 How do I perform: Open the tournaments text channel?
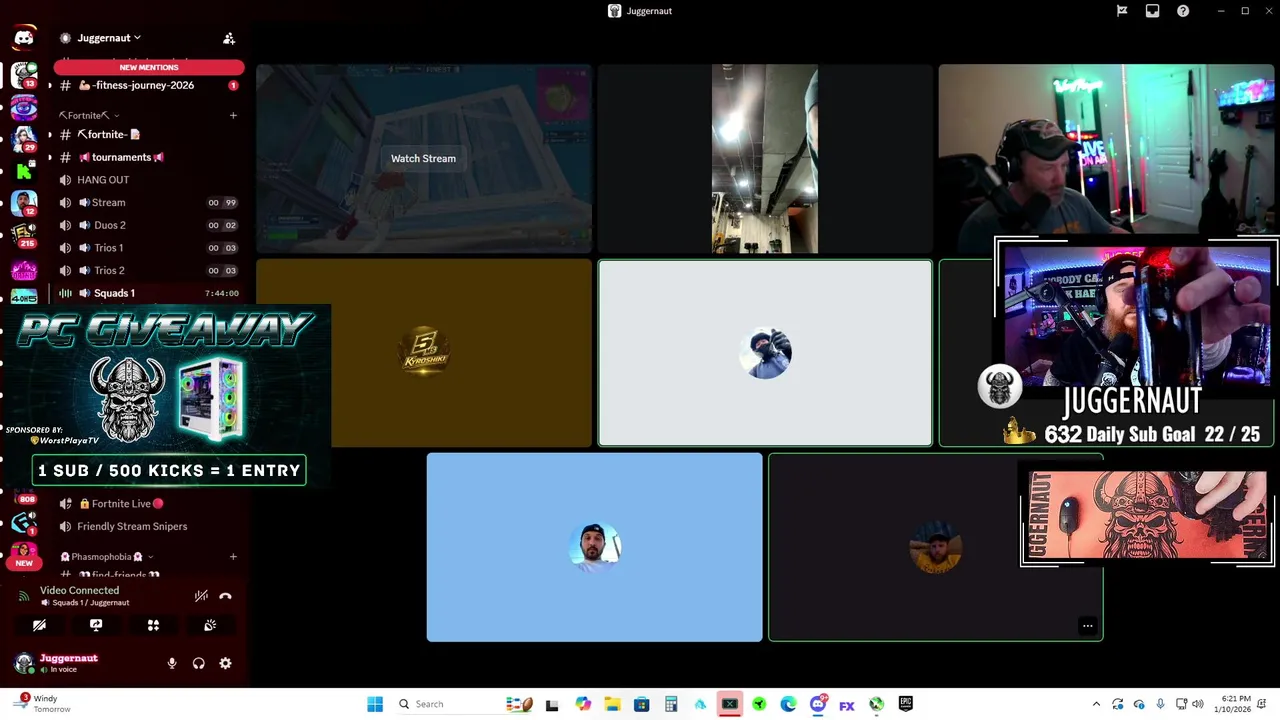pos(149,157)
